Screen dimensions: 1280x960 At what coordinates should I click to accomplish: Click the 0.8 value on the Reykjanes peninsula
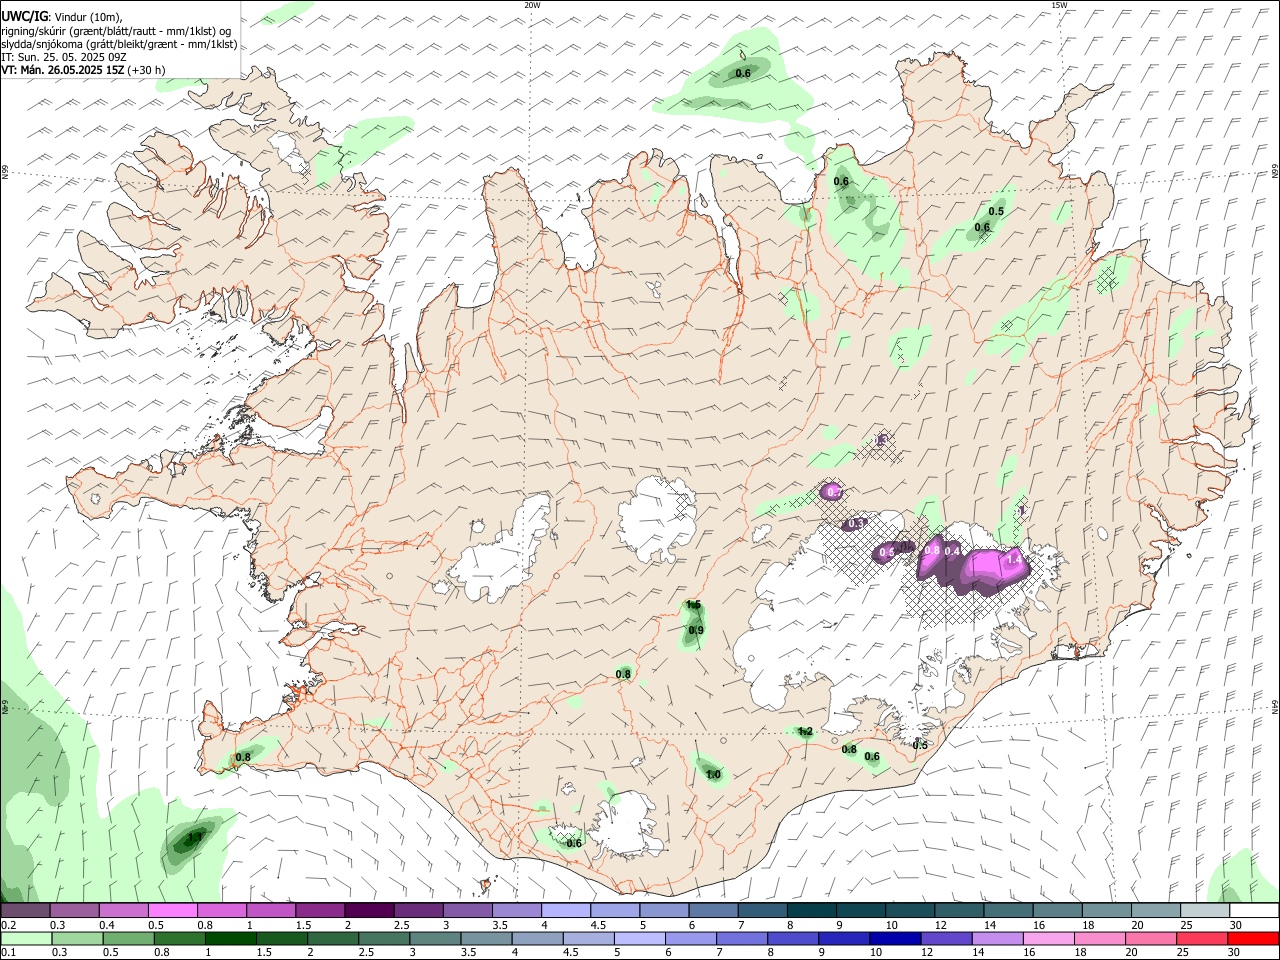pos(243,757)
